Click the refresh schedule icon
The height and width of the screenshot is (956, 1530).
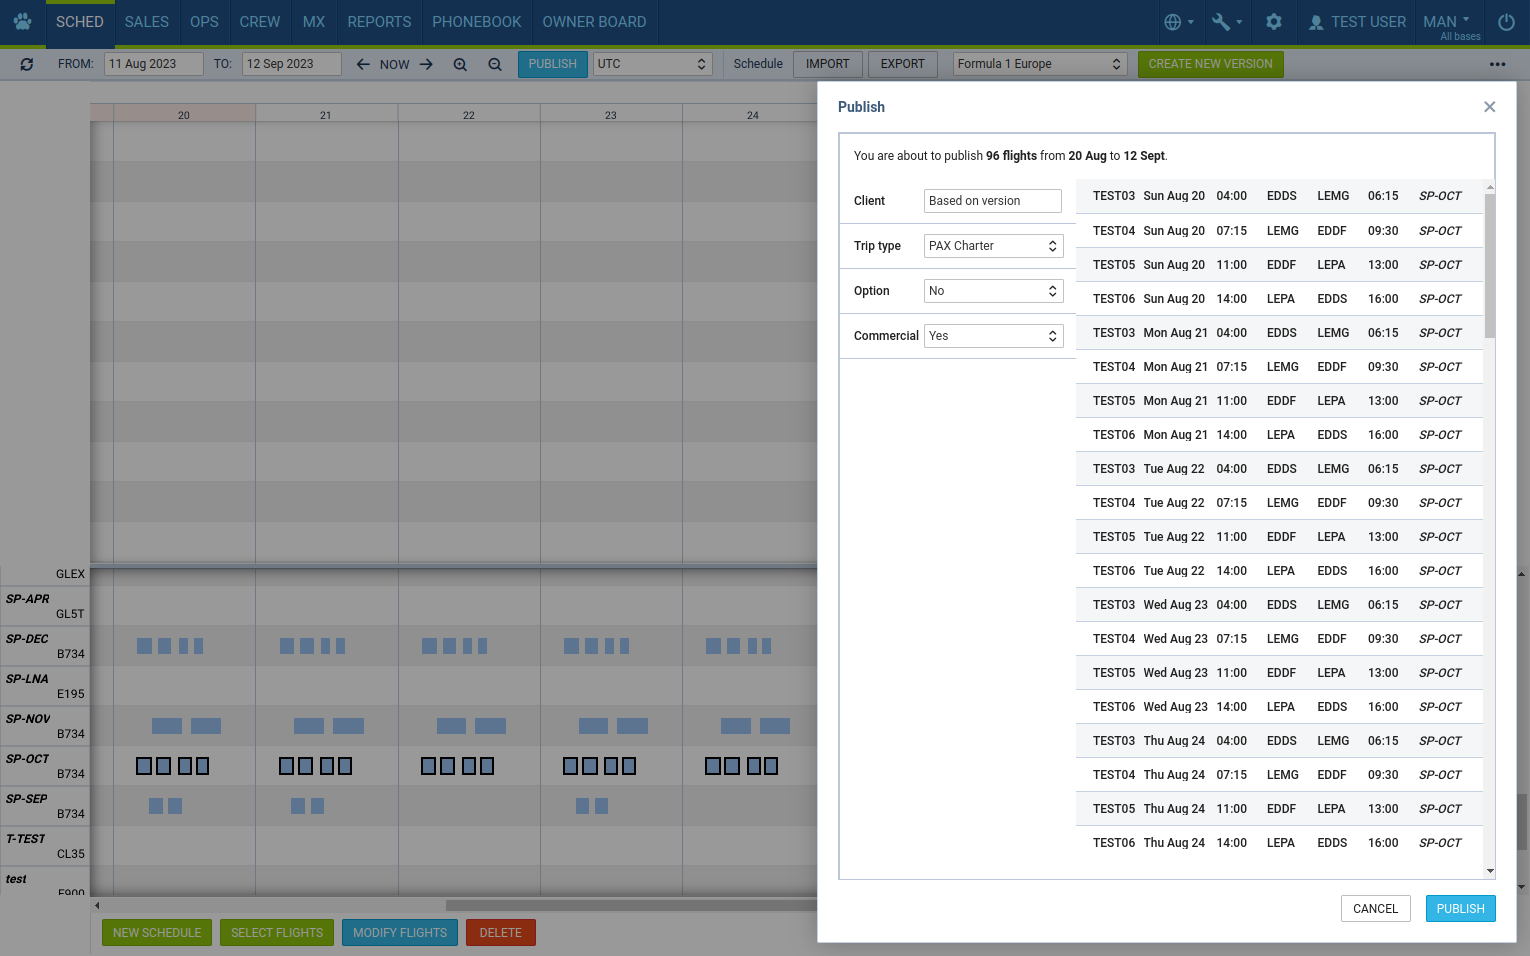[27, 64]
